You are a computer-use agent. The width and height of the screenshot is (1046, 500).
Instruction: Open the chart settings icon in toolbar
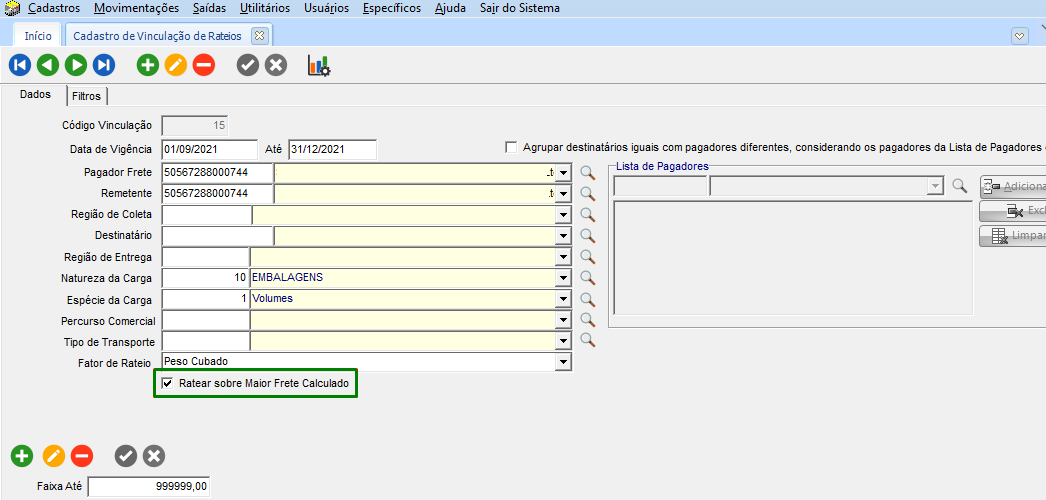(319, 66)
